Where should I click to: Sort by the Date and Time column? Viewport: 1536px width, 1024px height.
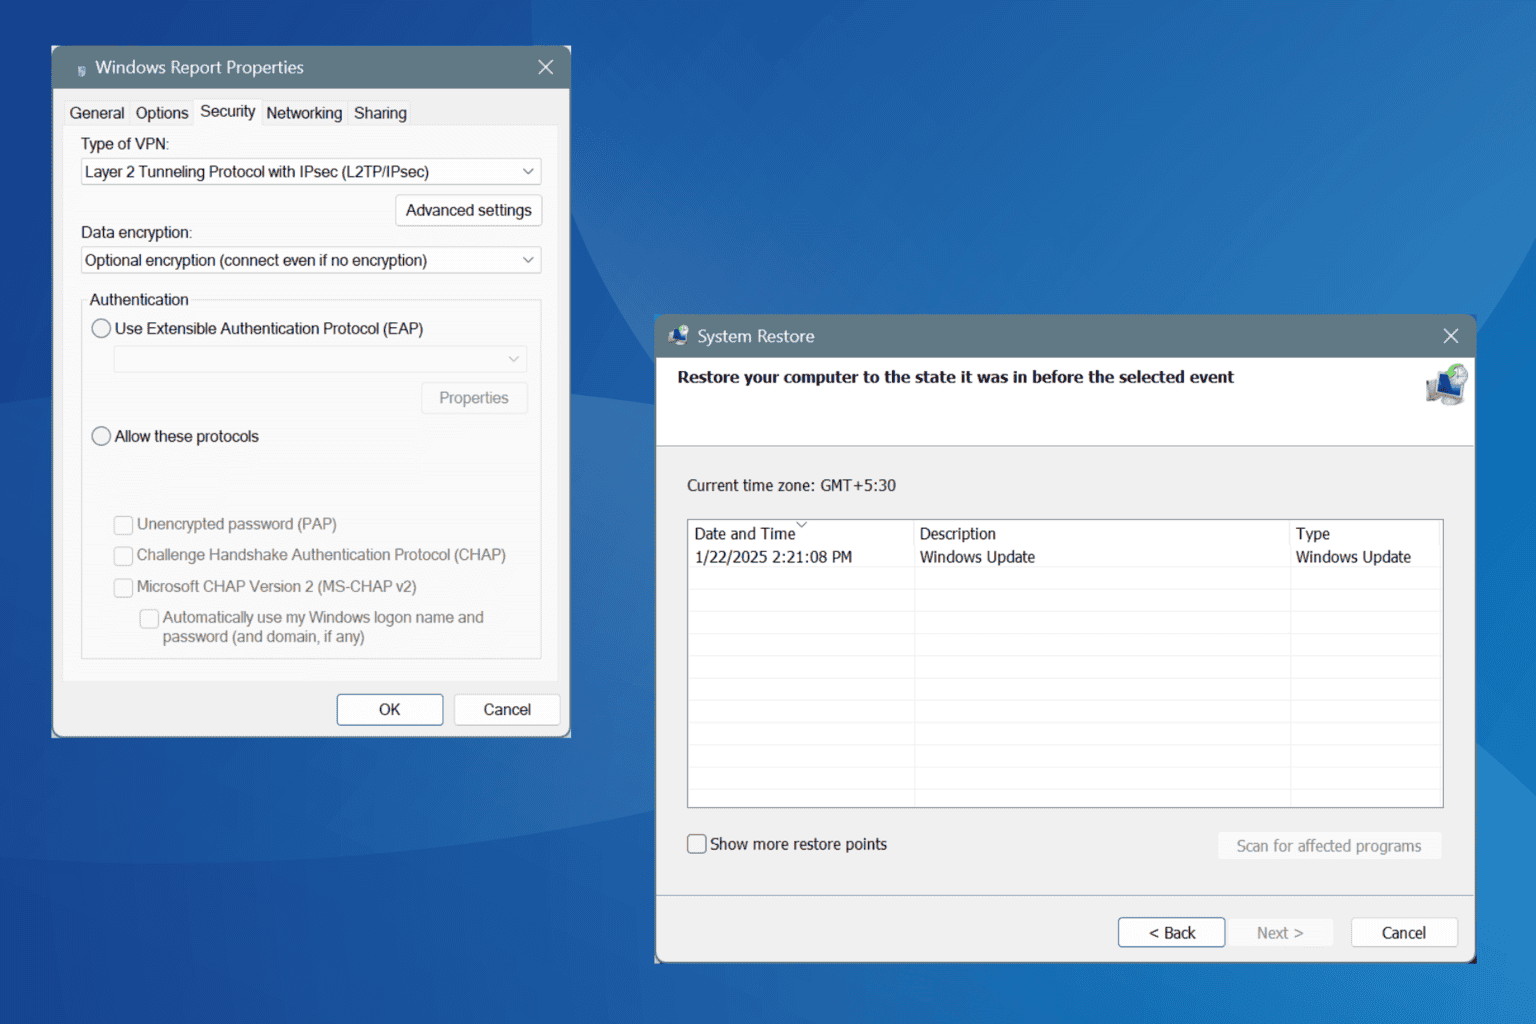click(800, 533)
